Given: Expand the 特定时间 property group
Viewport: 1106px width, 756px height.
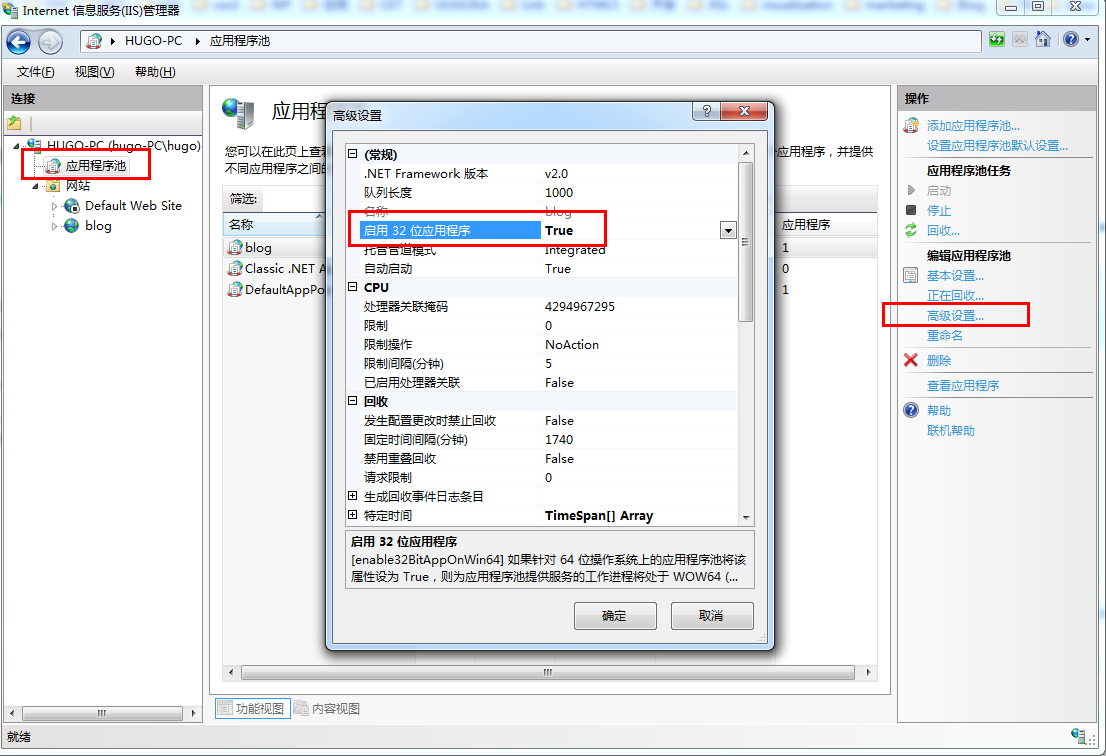Looking at the screenshot, I should coord(353,515).
